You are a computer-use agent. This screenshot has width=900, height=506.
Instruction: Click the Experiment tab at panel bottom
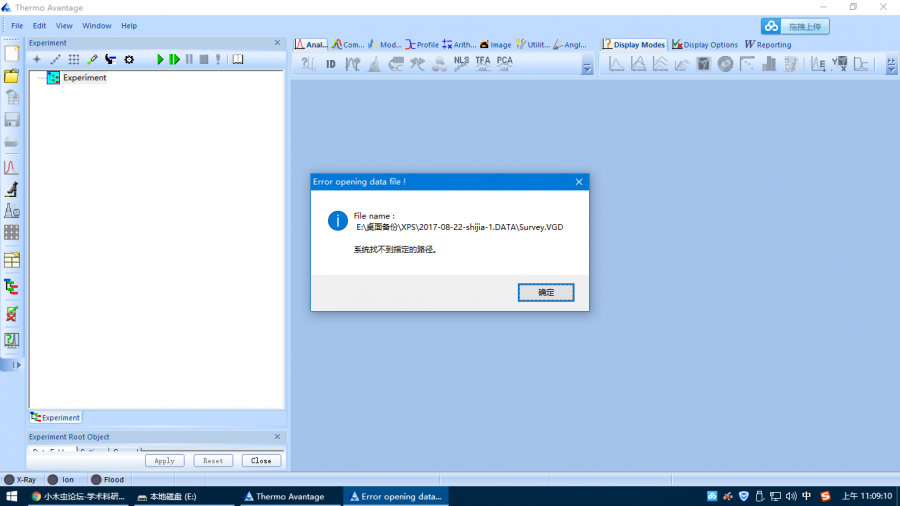pos(55,418)
